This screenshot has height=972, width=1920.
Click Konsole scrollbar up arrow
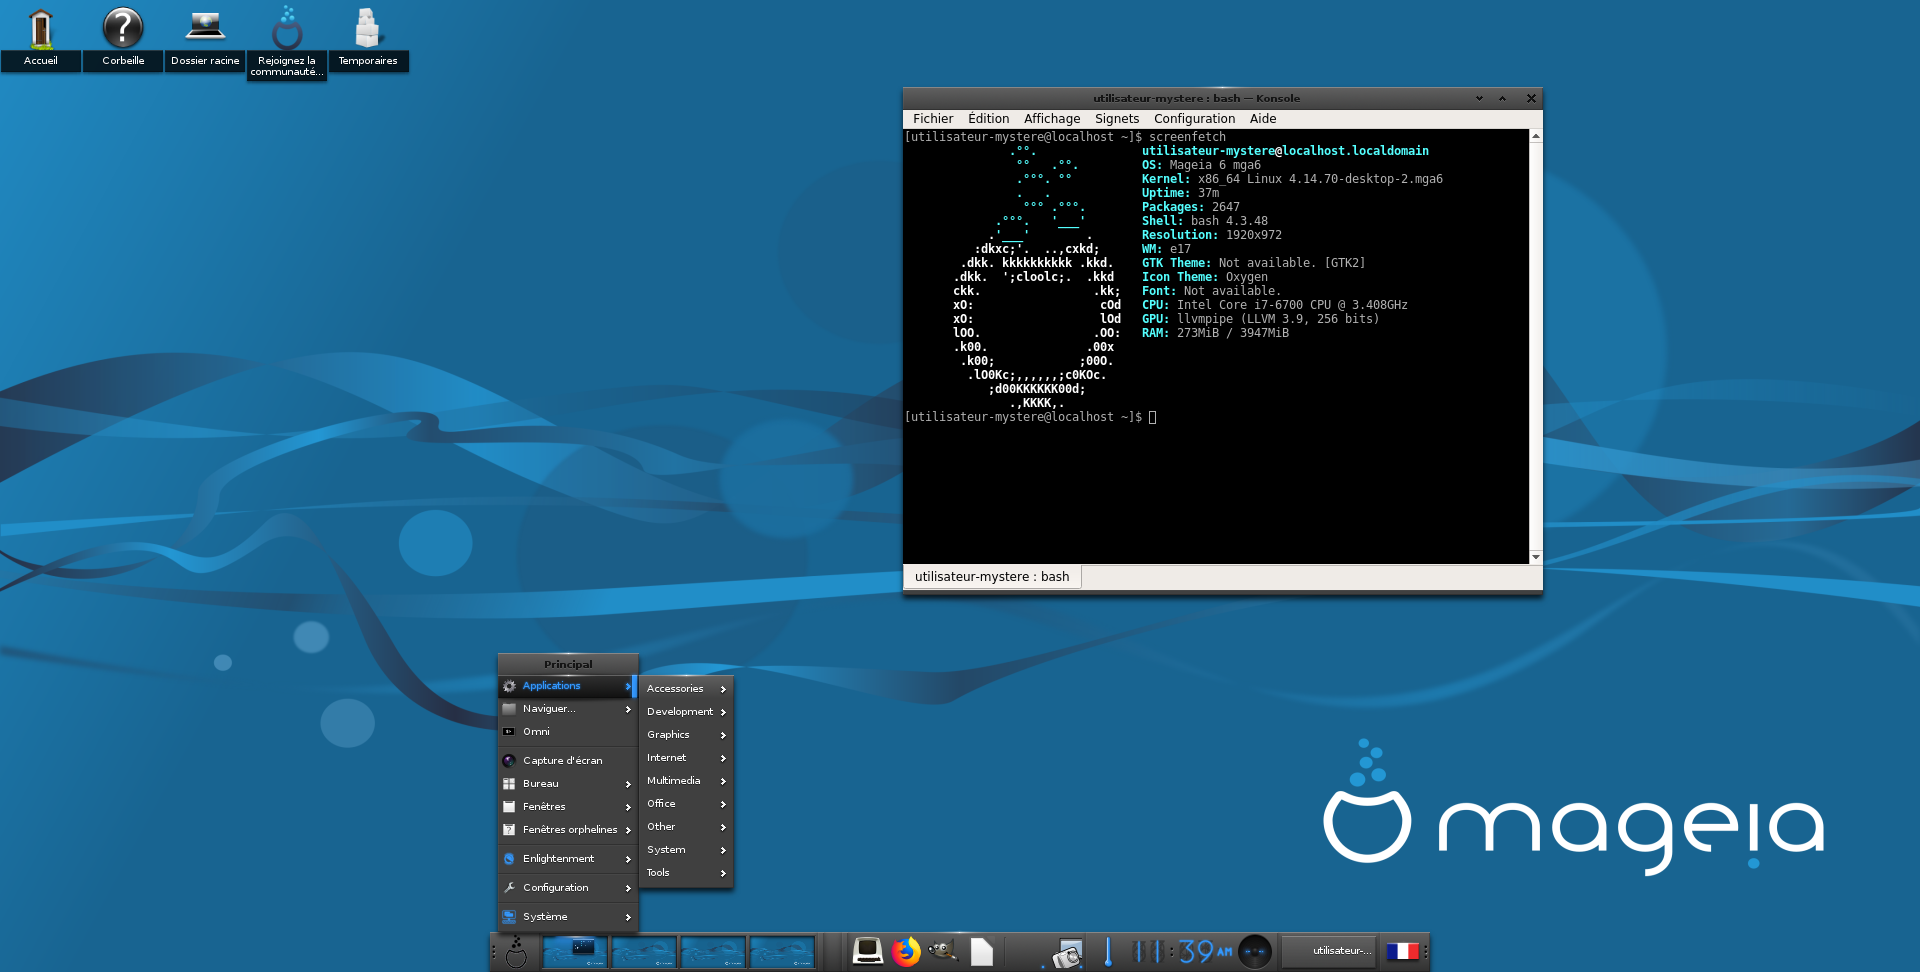coord(1535,136)
